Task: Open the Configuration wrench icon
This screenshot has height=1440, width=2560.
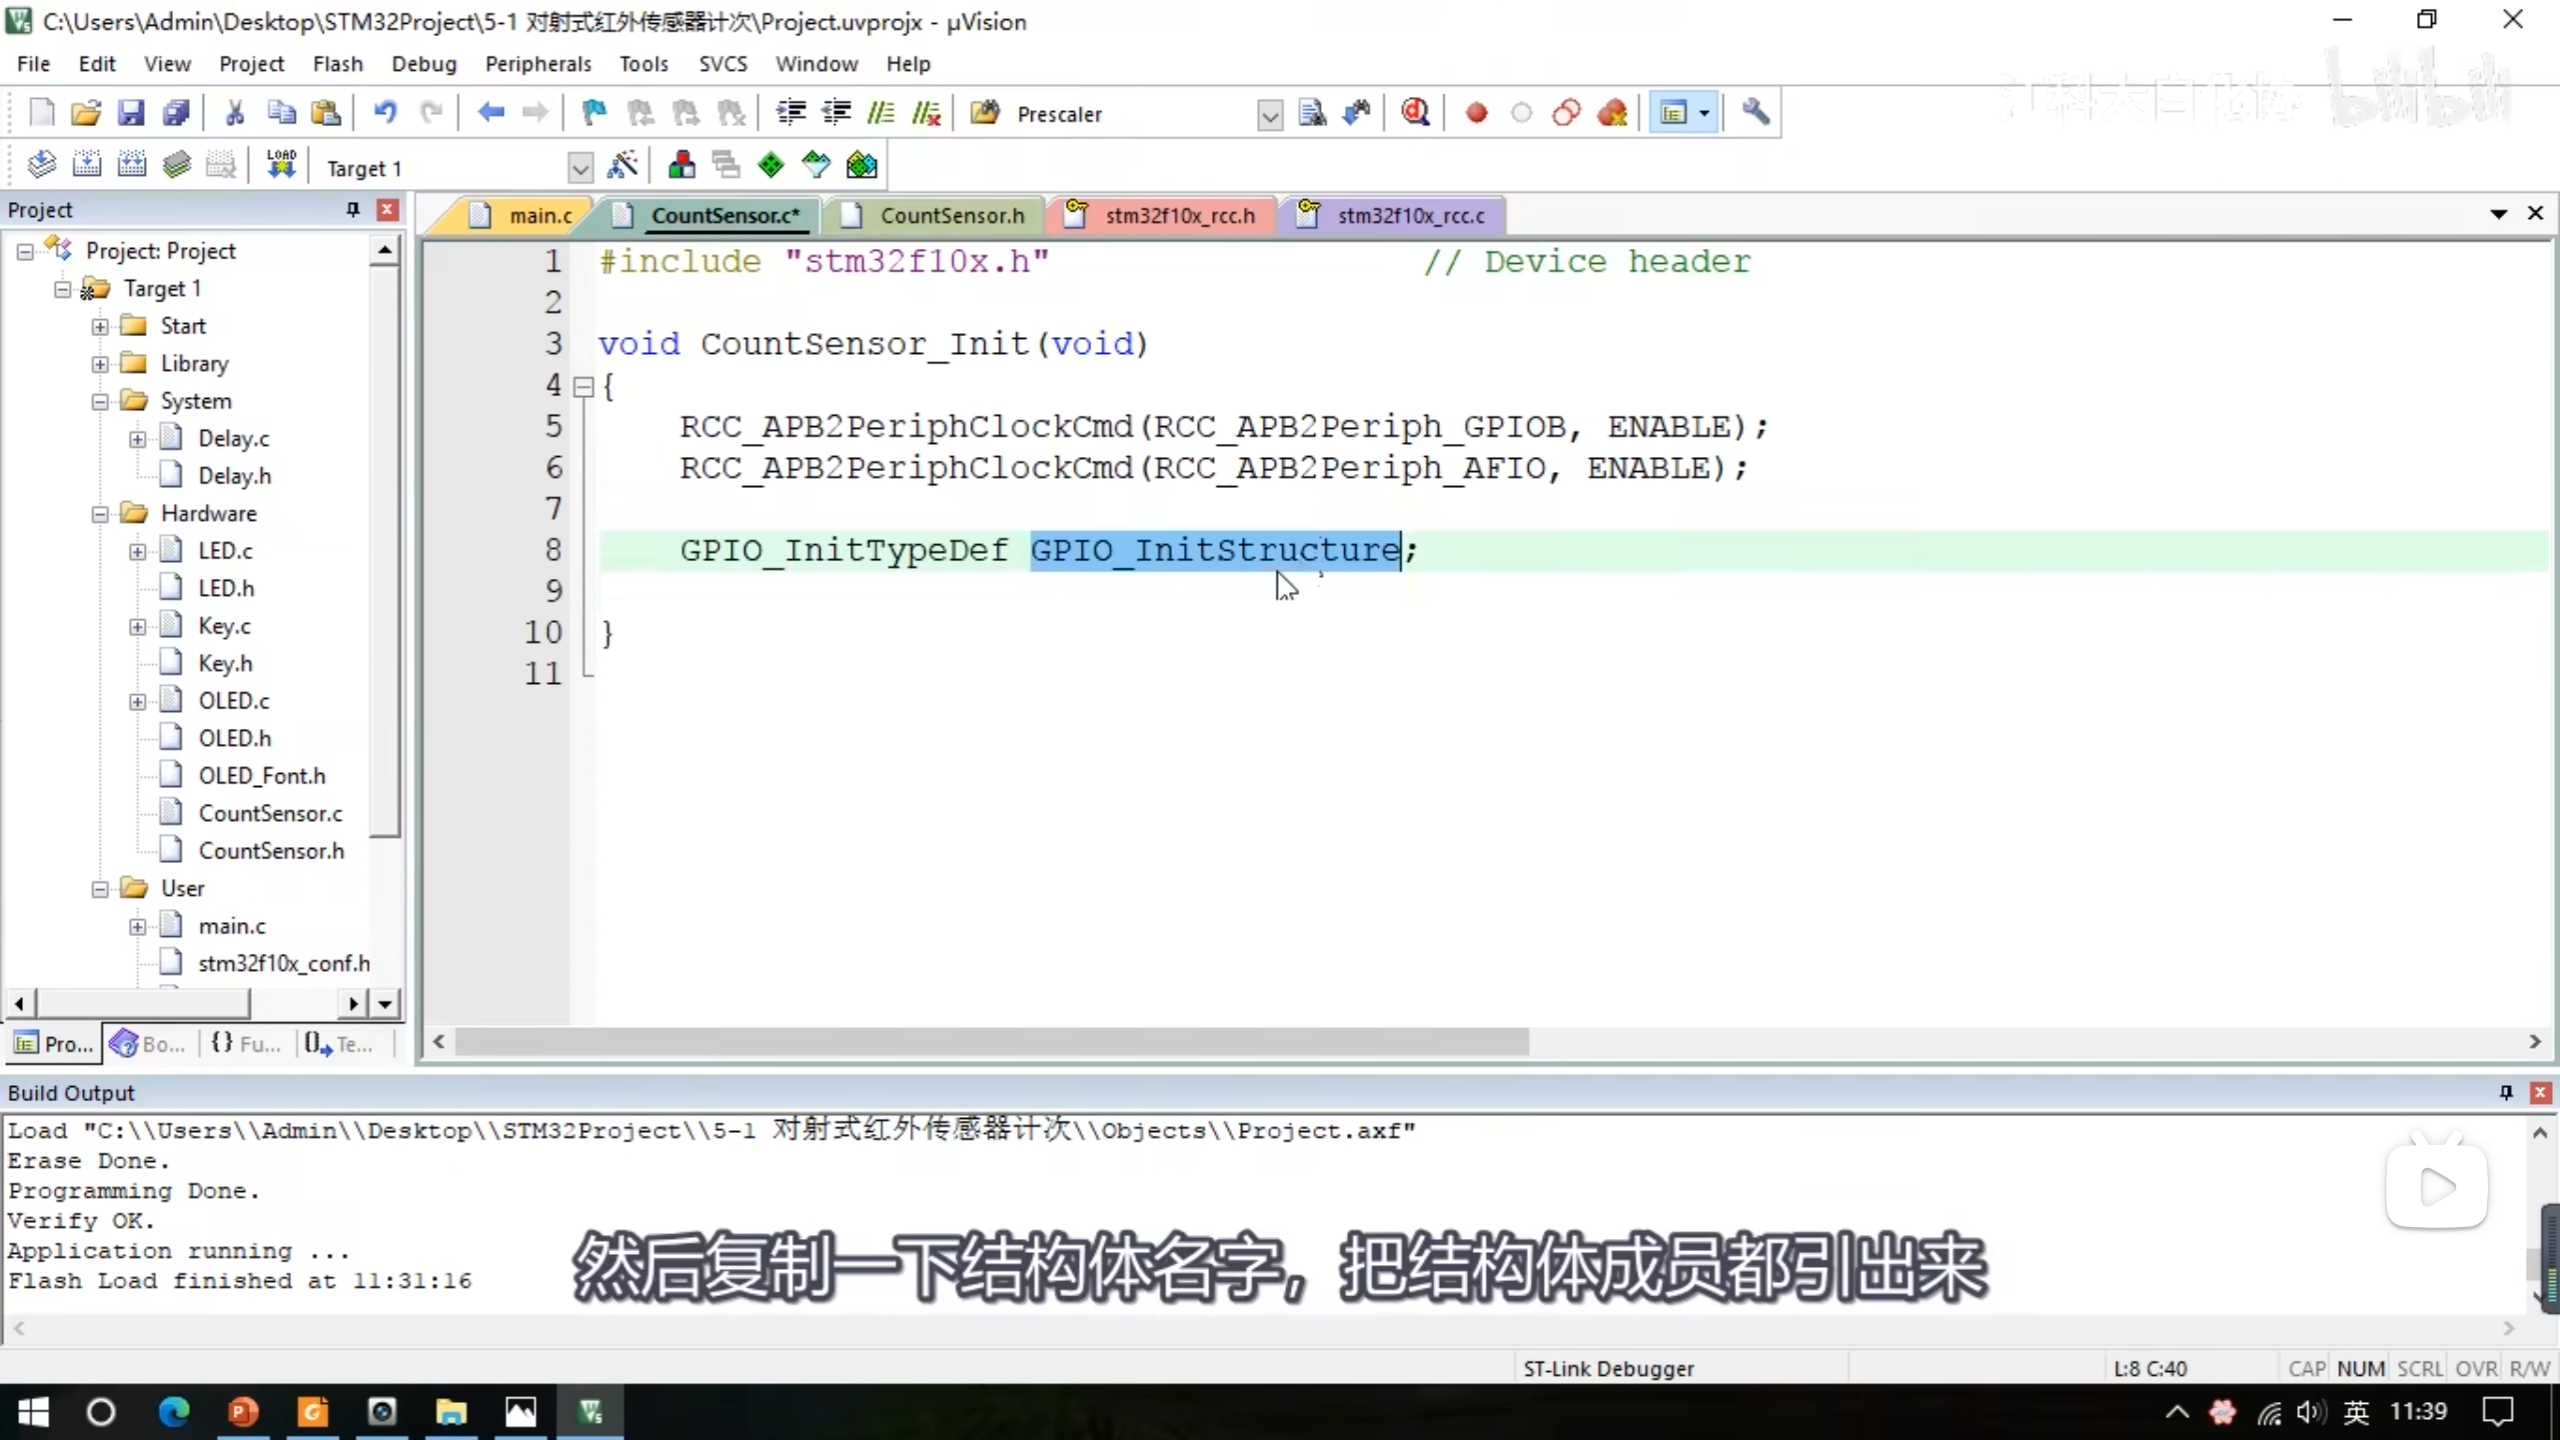Action: 1755,113
